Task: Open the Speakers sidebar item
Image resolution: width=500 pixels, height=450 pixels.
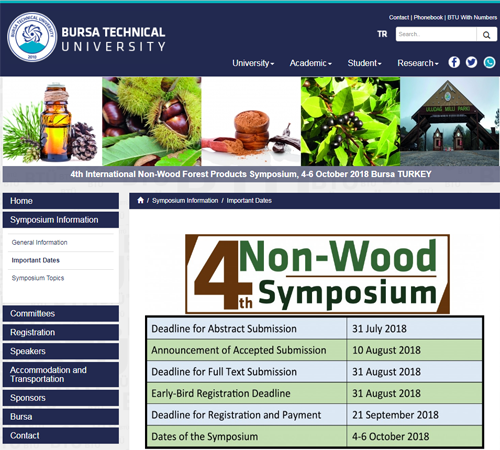Action: (x=61, y=351)
